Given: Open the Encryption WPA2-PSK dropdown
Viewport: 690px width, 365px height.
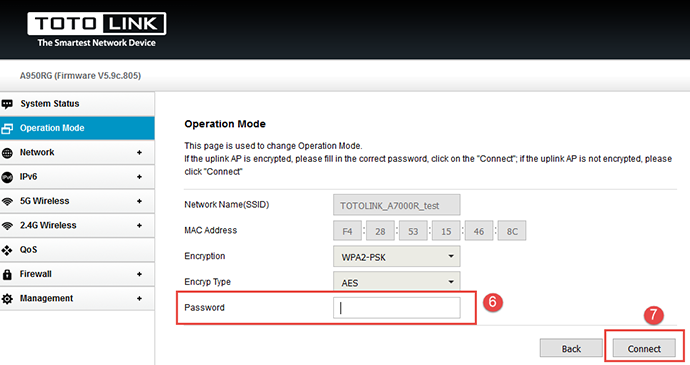Looking at the screenshot, I should (396, 257).
